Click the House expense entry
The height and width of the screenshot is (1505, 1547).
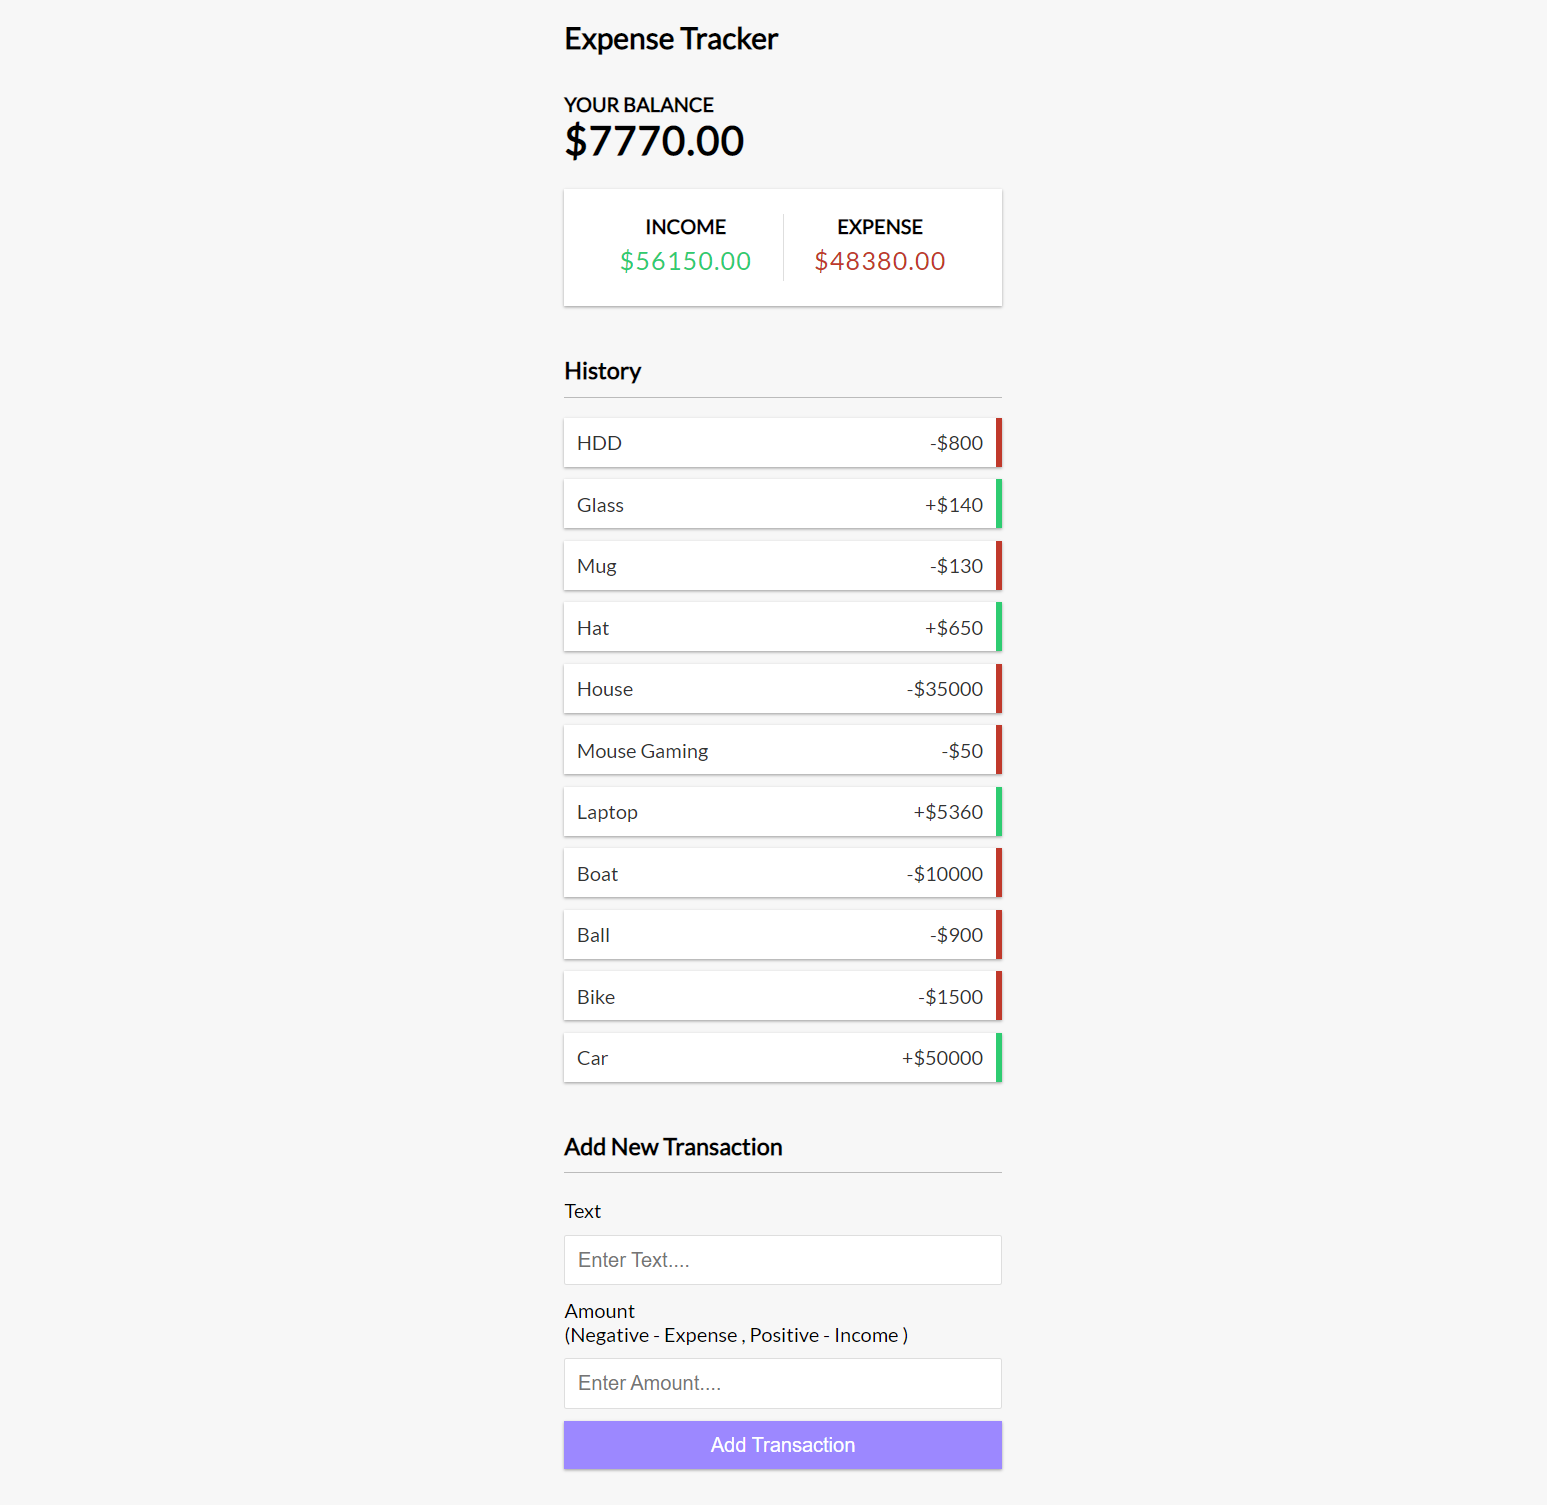(x=780, y=688)
